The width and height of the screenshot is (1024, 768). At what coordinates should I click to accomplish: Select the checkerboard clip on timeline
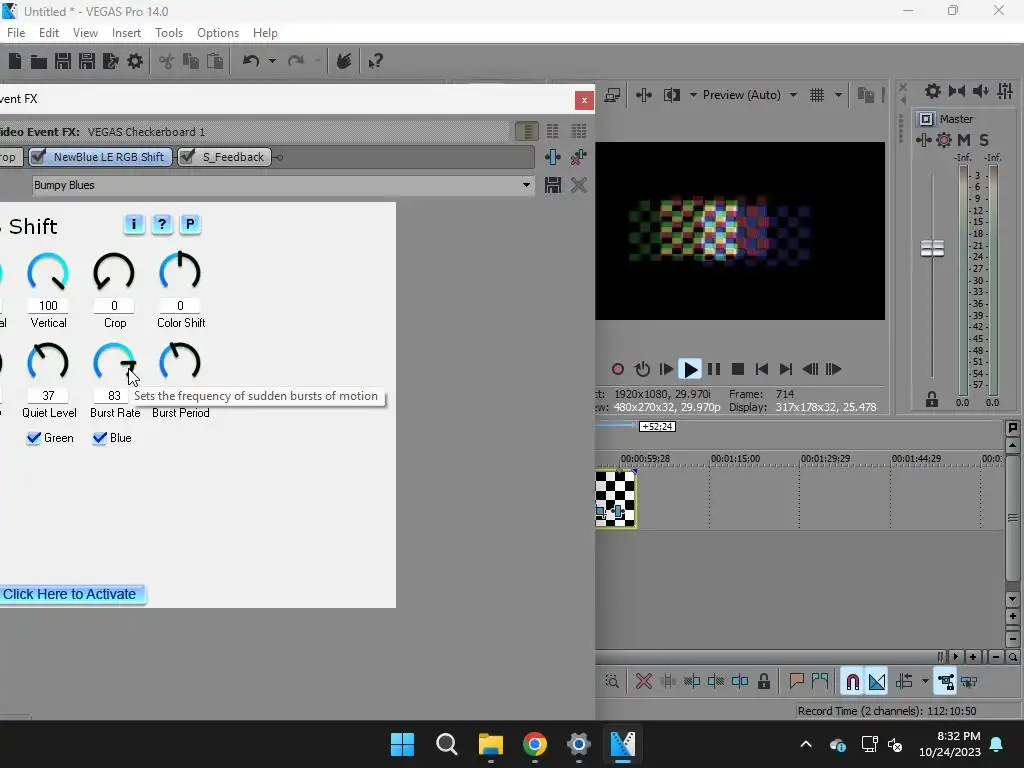[x=615, y=499]
